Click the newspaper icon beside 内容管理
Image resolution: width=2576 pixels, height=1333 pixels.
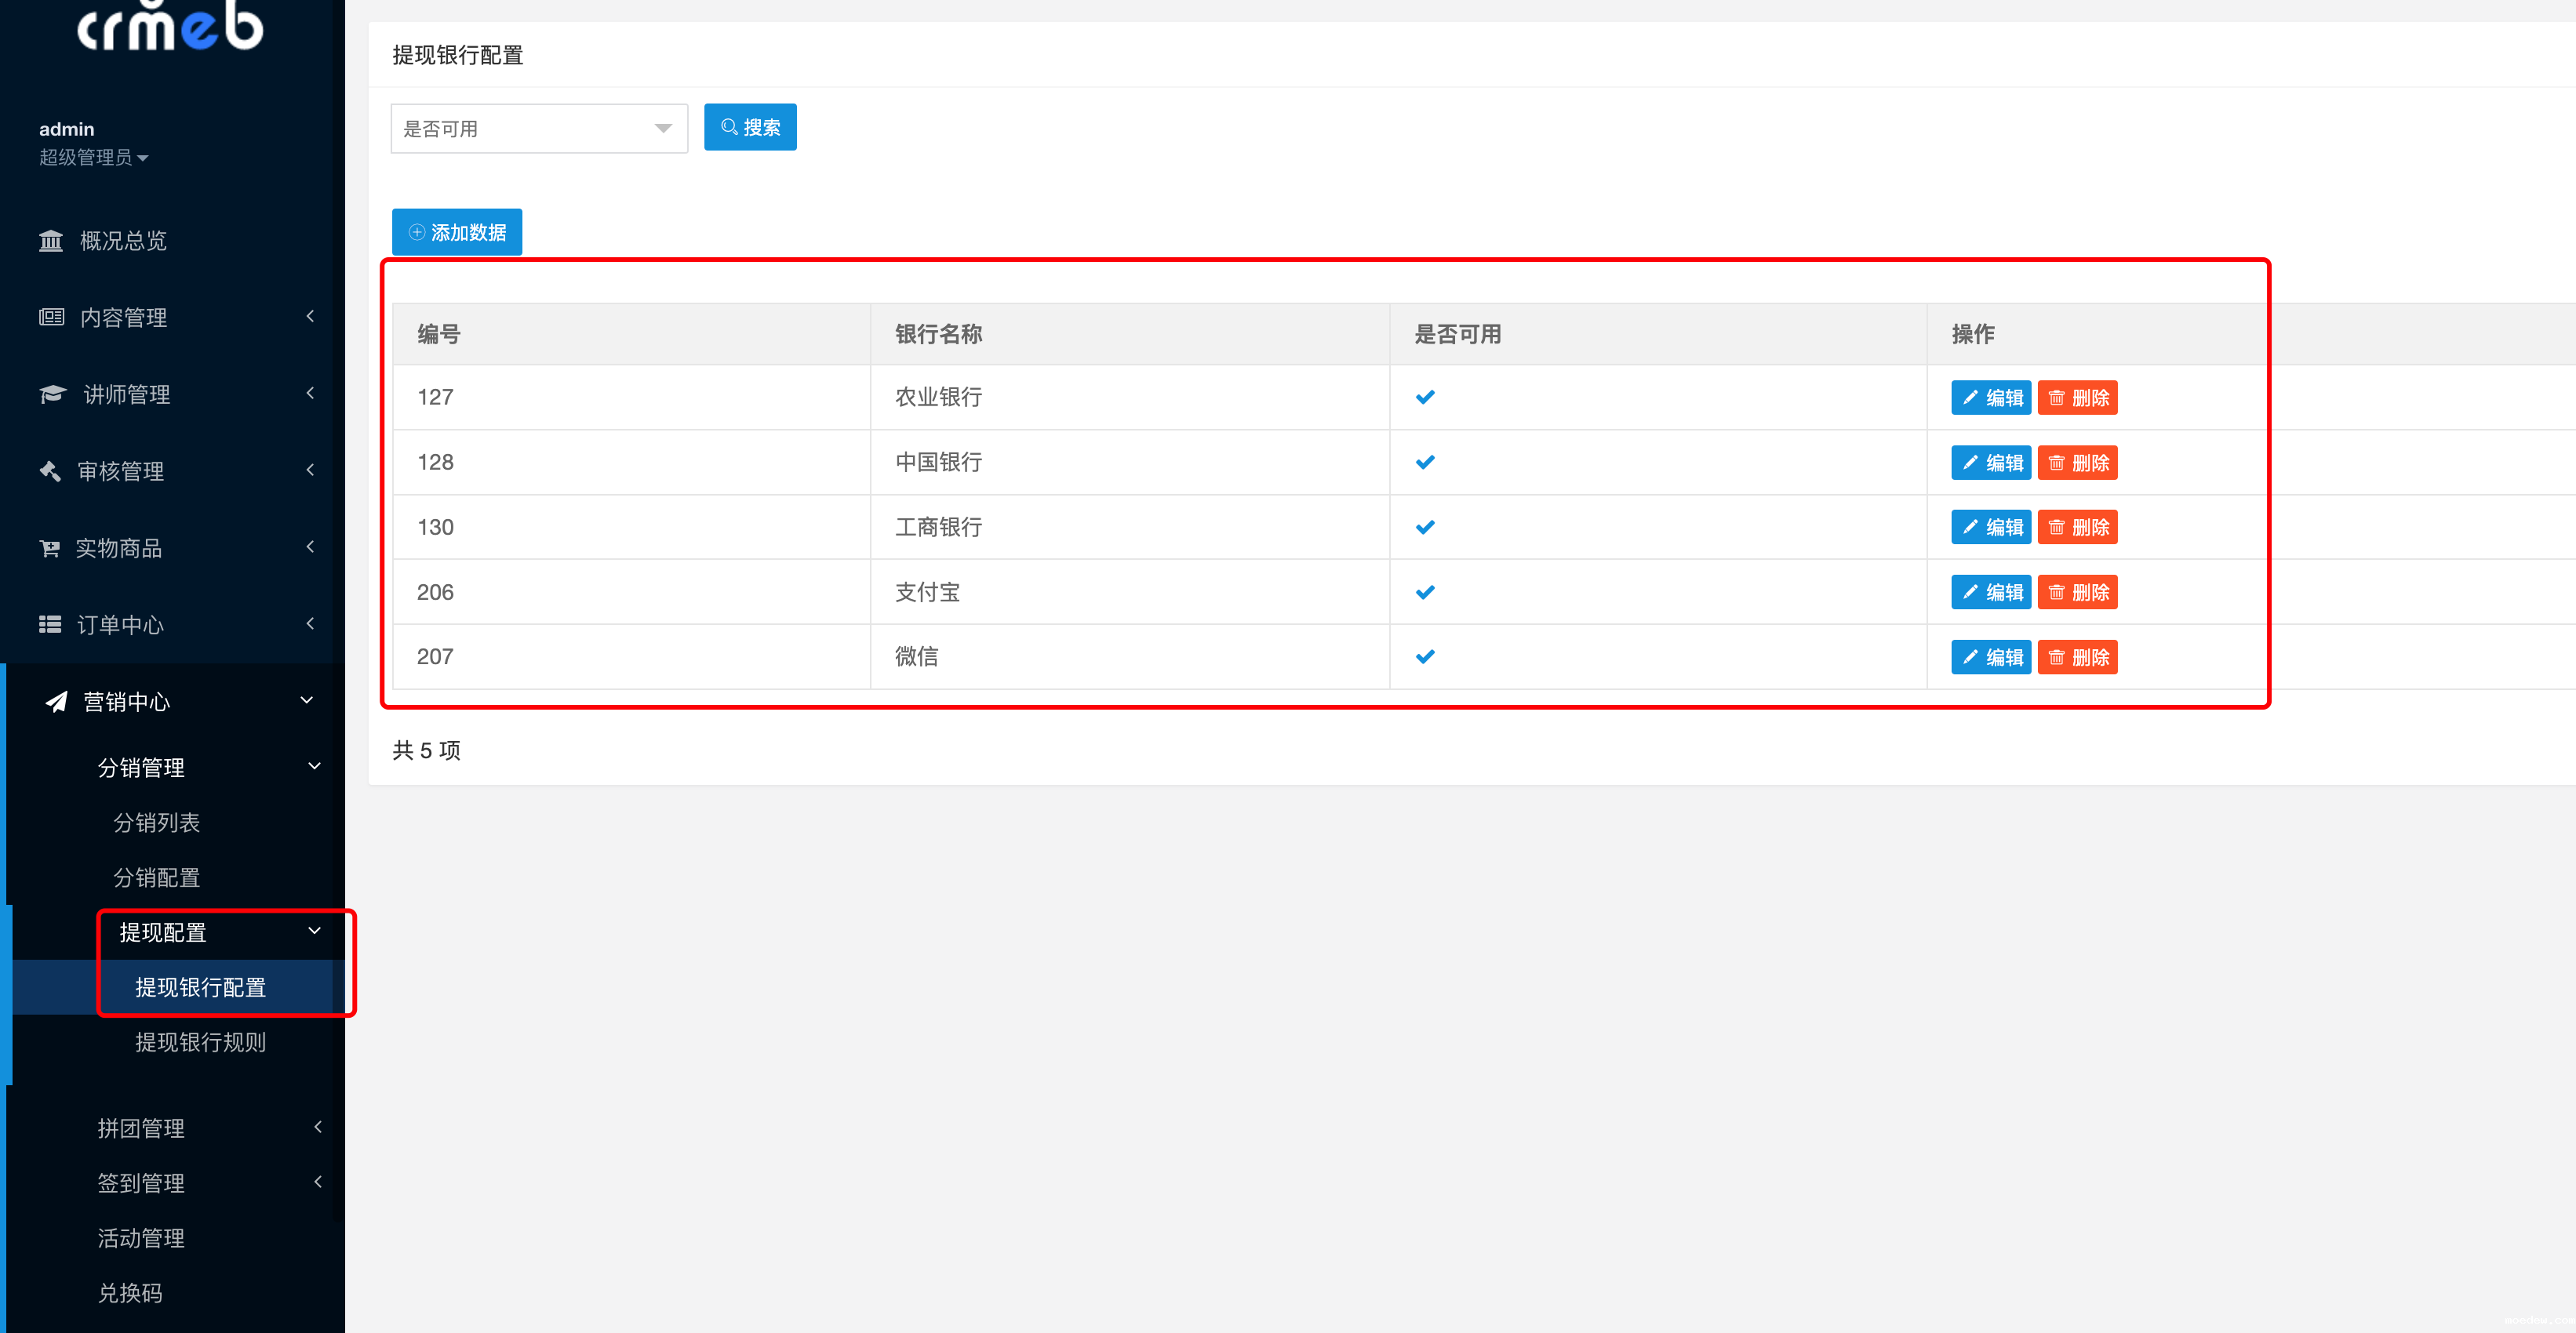(x=51, y=317)
